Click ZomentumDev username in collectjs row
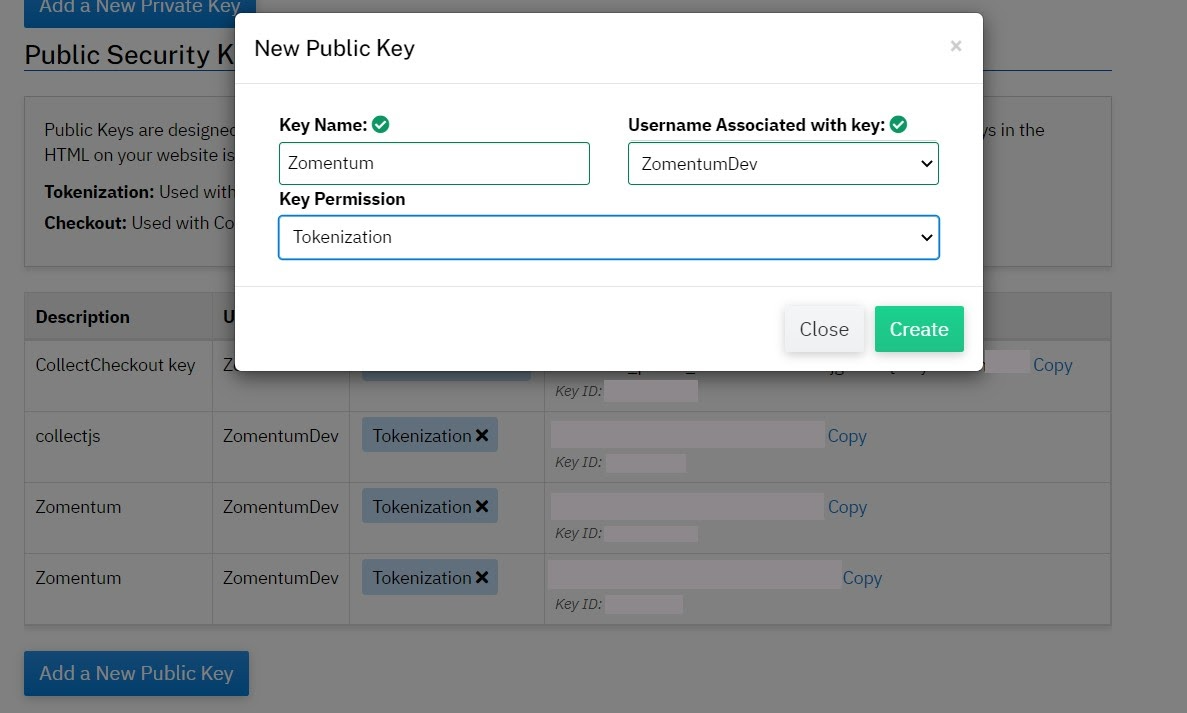 tap(280, 436)
